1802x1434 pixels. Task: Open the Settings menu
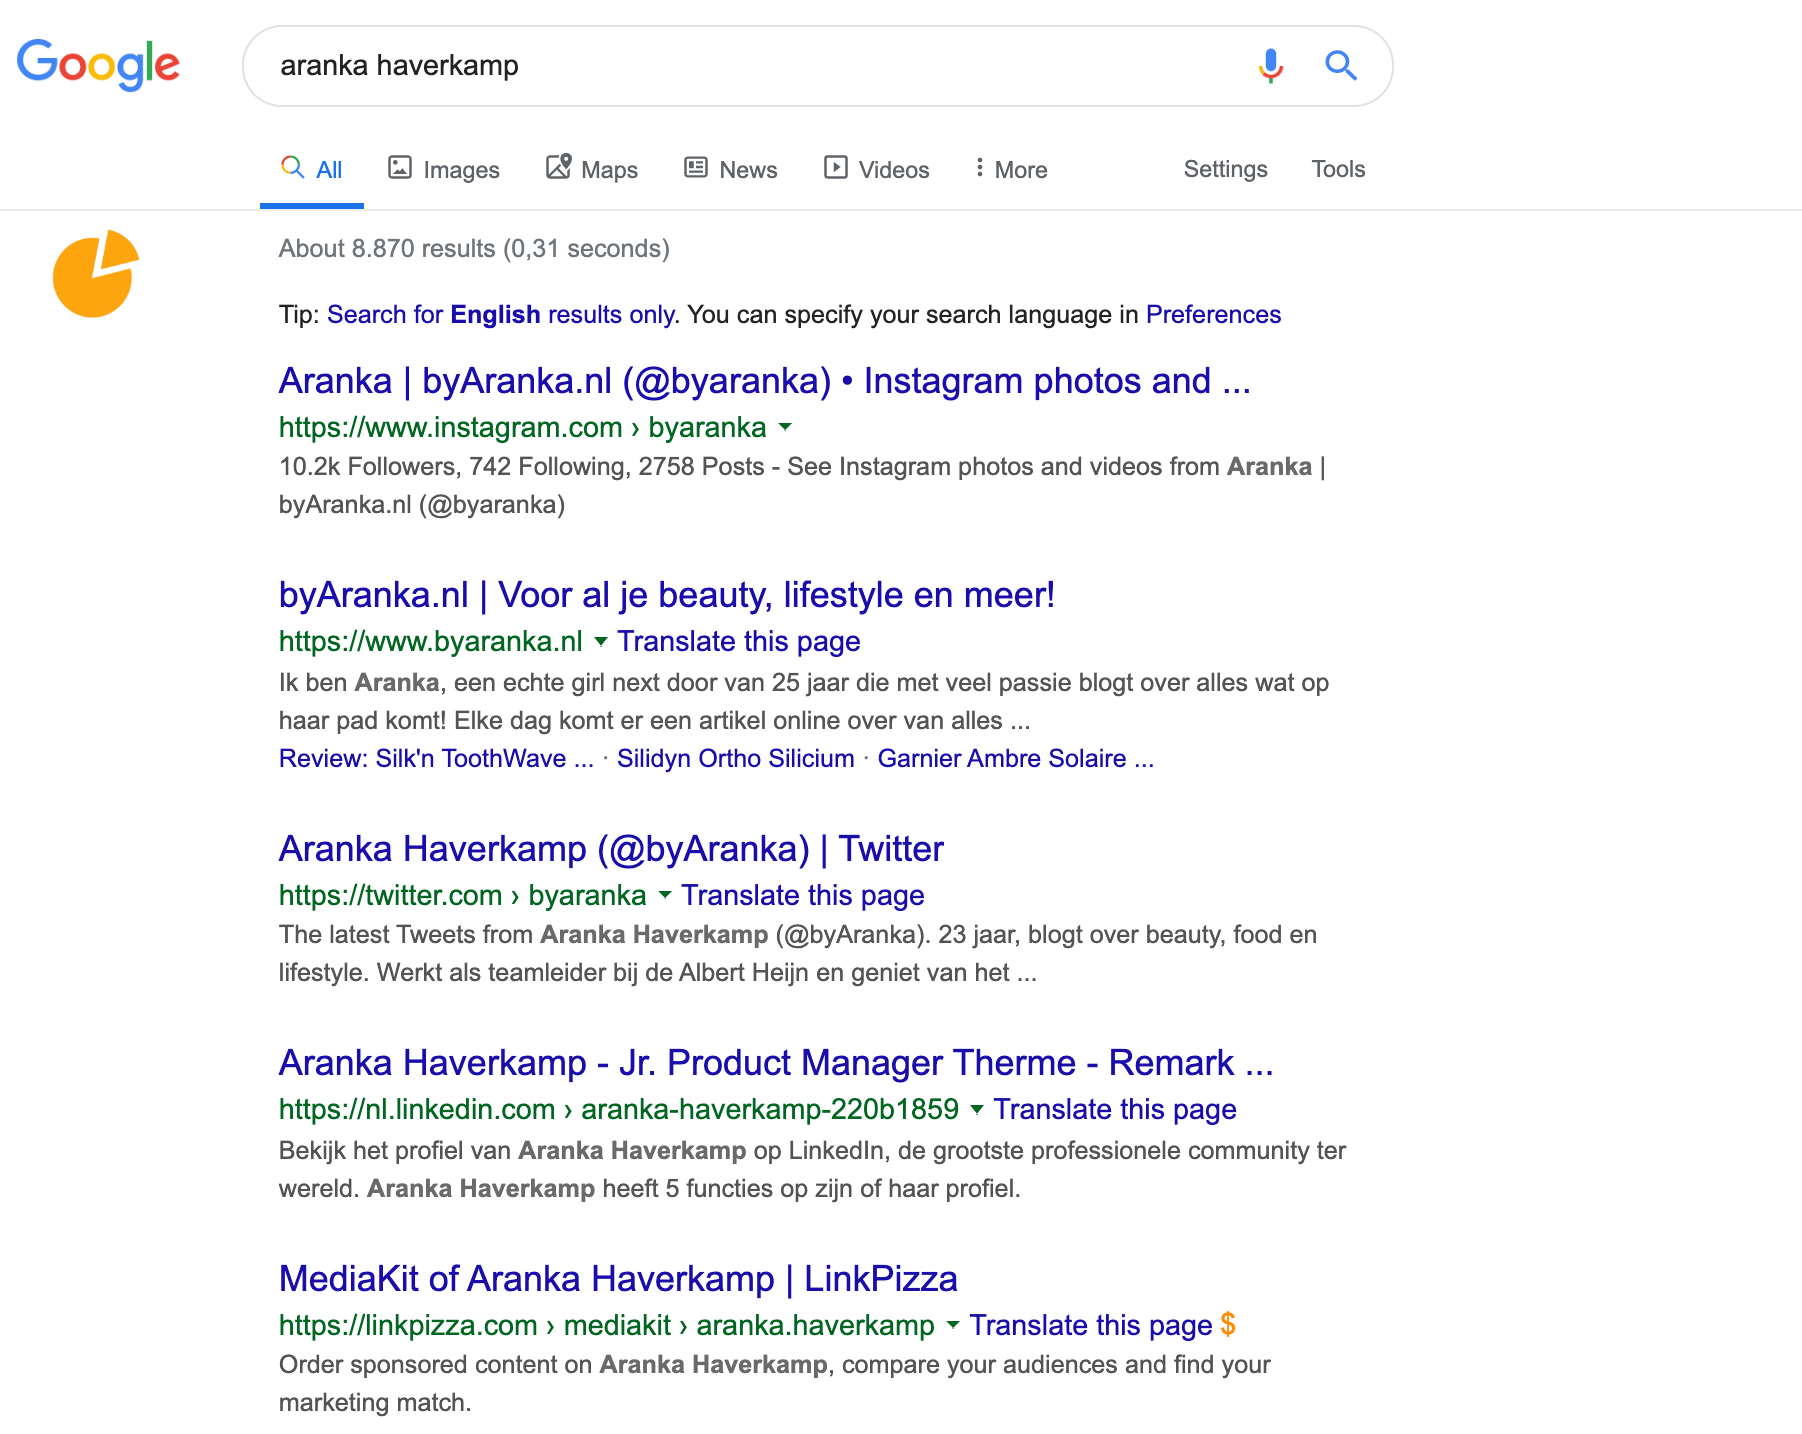click(1225, 169)
